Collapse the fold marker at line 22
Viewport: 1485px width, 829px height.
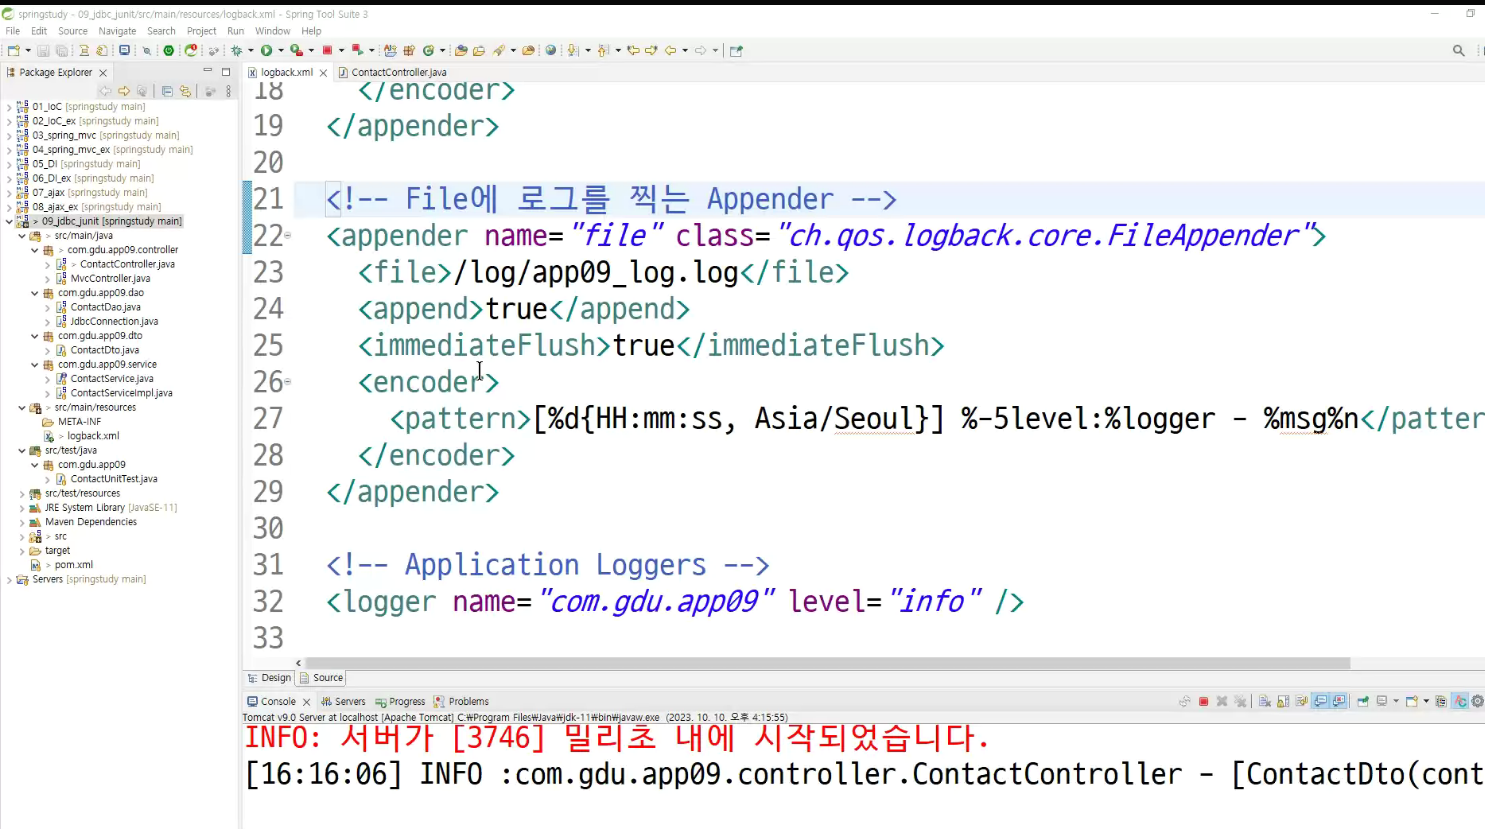(288, 236)
